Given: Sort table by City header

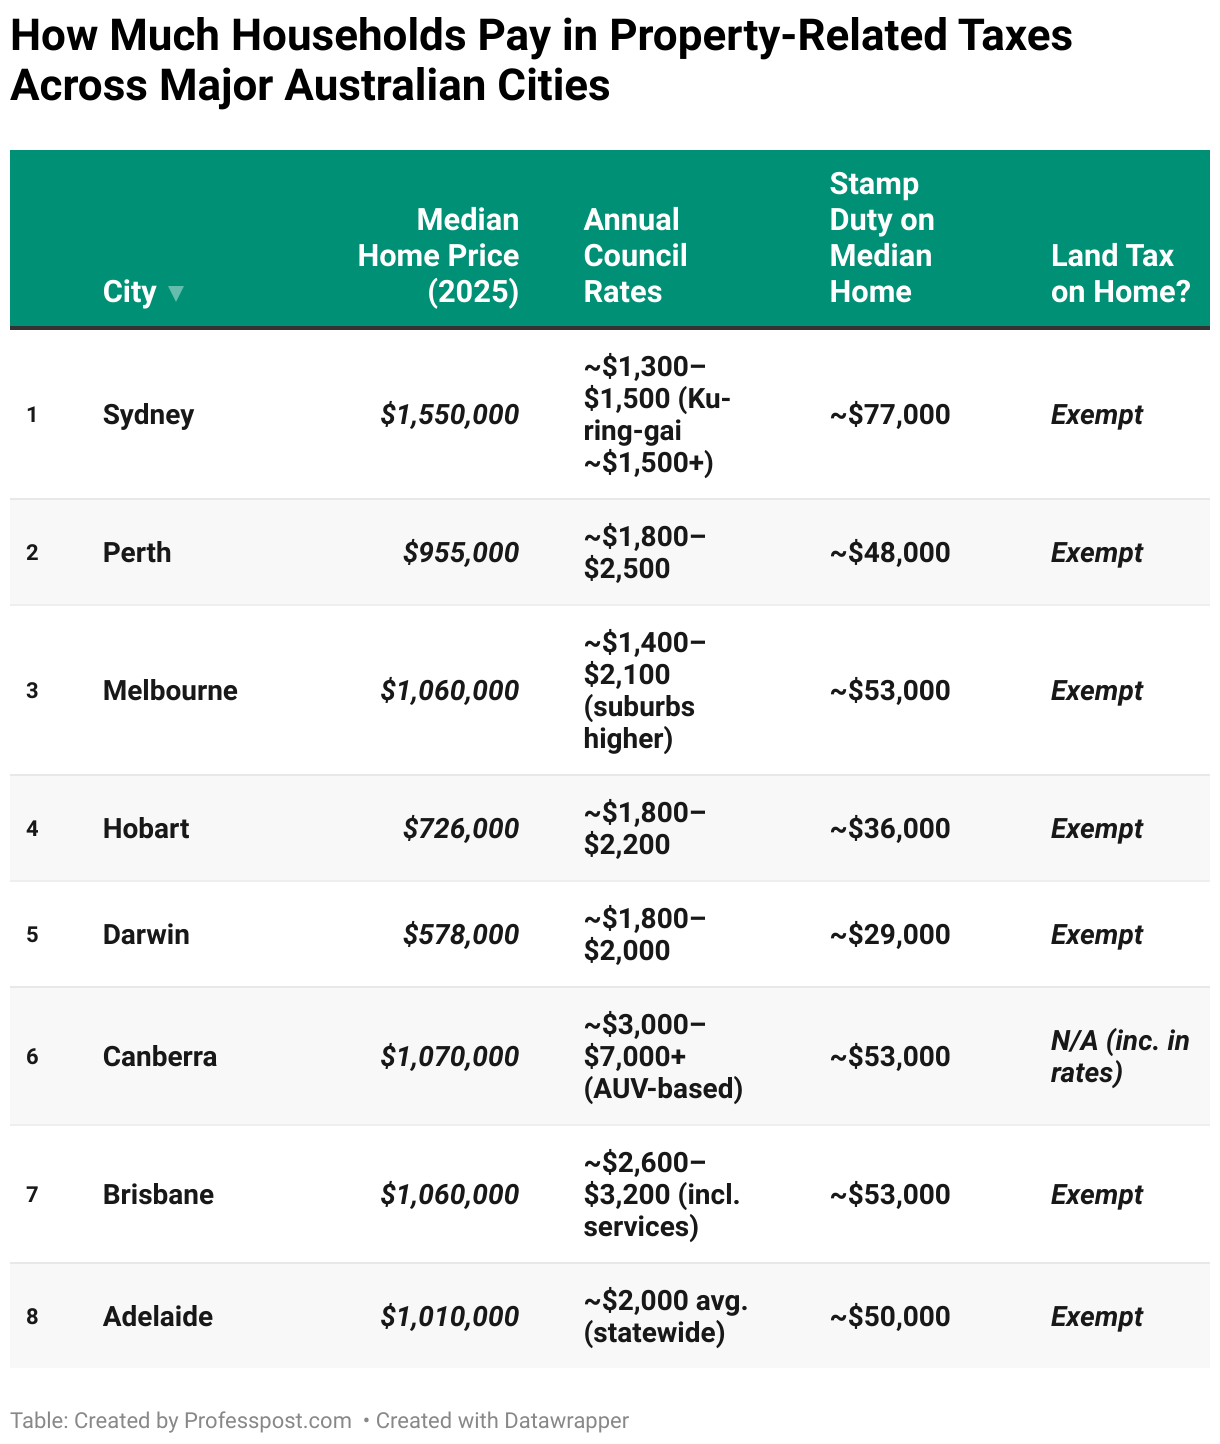Looking at the screenshot, I should coord(130,292).
